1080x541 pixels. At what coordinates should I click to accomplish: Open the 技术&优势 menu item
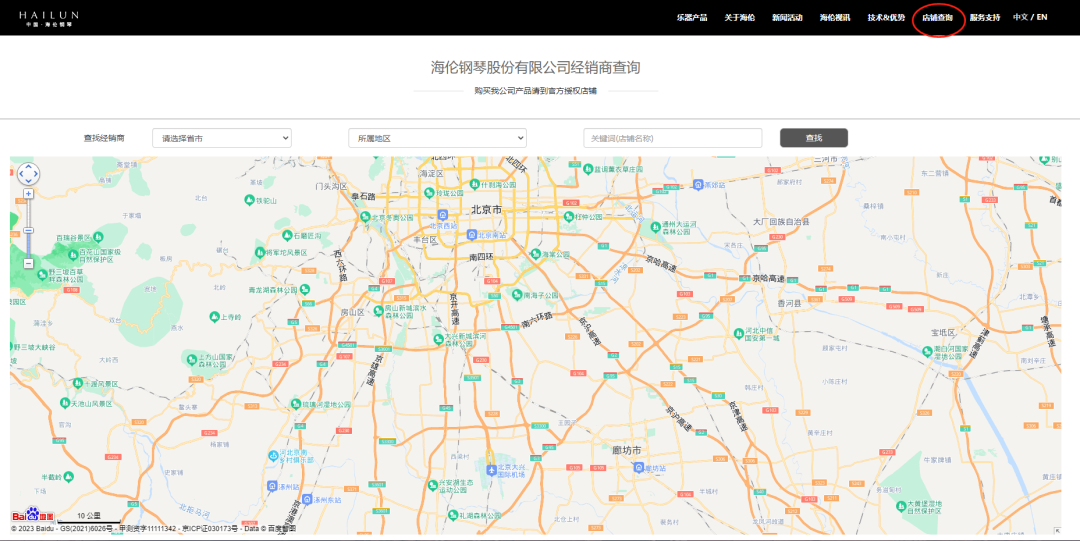[x=886, y=18]
